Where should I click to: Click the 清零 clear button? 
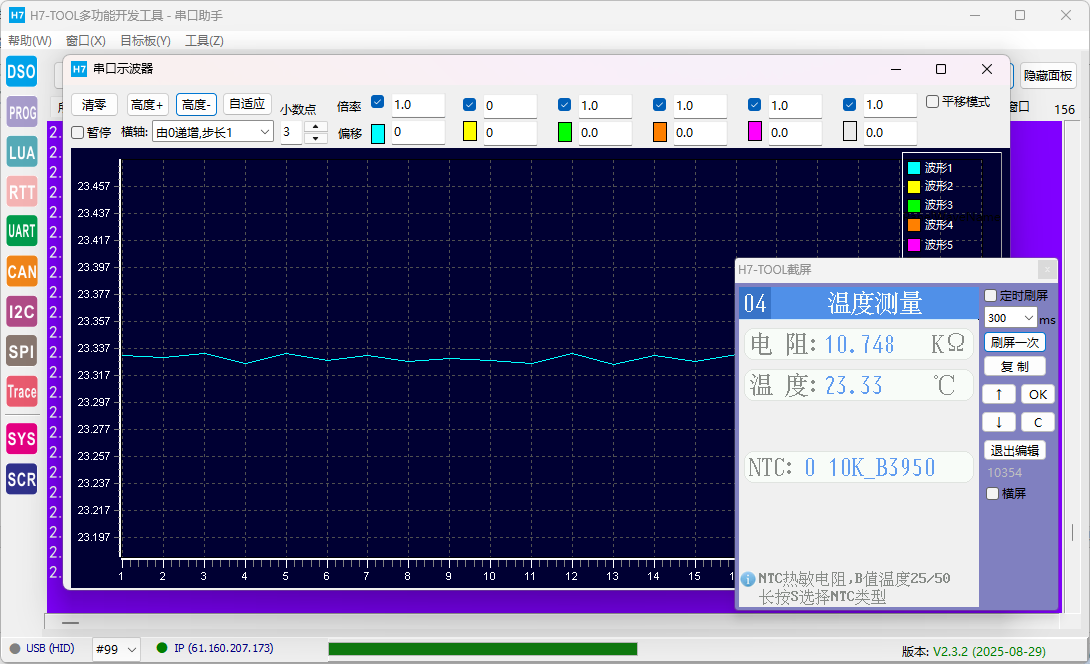[95, 105]
